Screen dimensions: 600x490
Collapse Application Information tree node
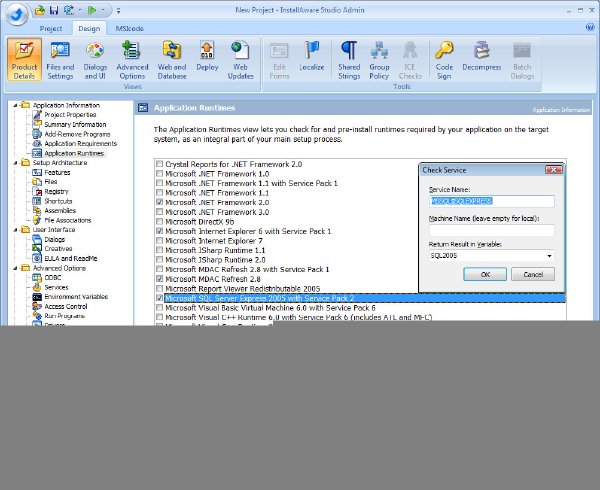pos(15,105)
